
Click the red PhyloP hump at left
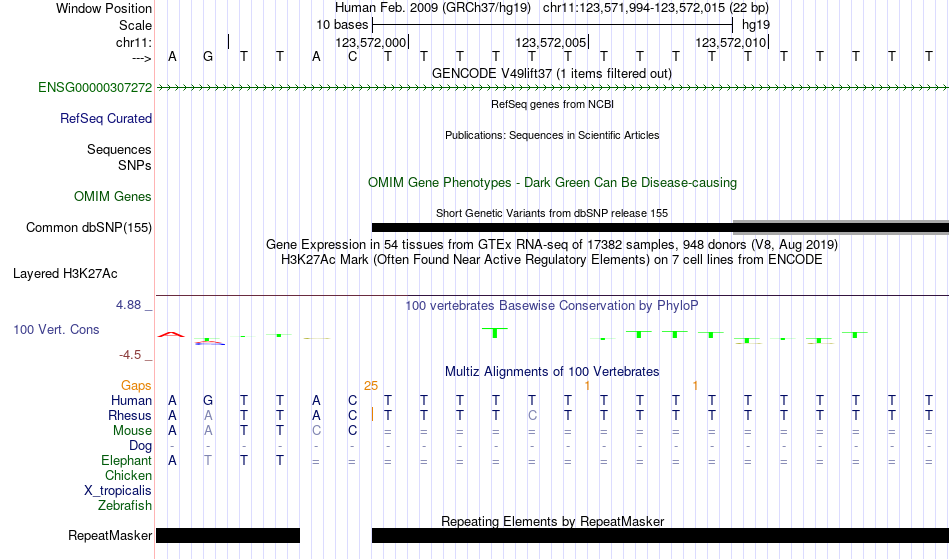pyautogui.click(x=171, y=334)
